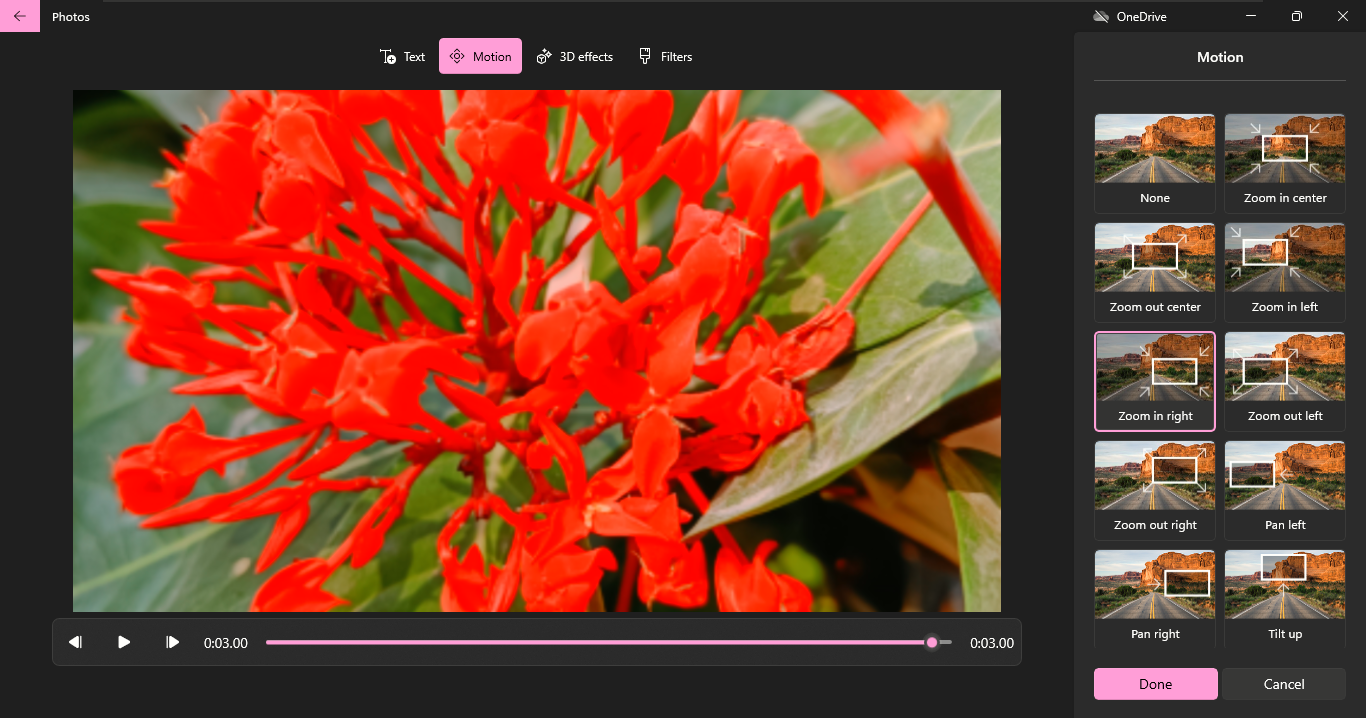Switch to the Zoom in left motion
Viewport: 1366px width, 718px height.
[x=1284, y=272]
